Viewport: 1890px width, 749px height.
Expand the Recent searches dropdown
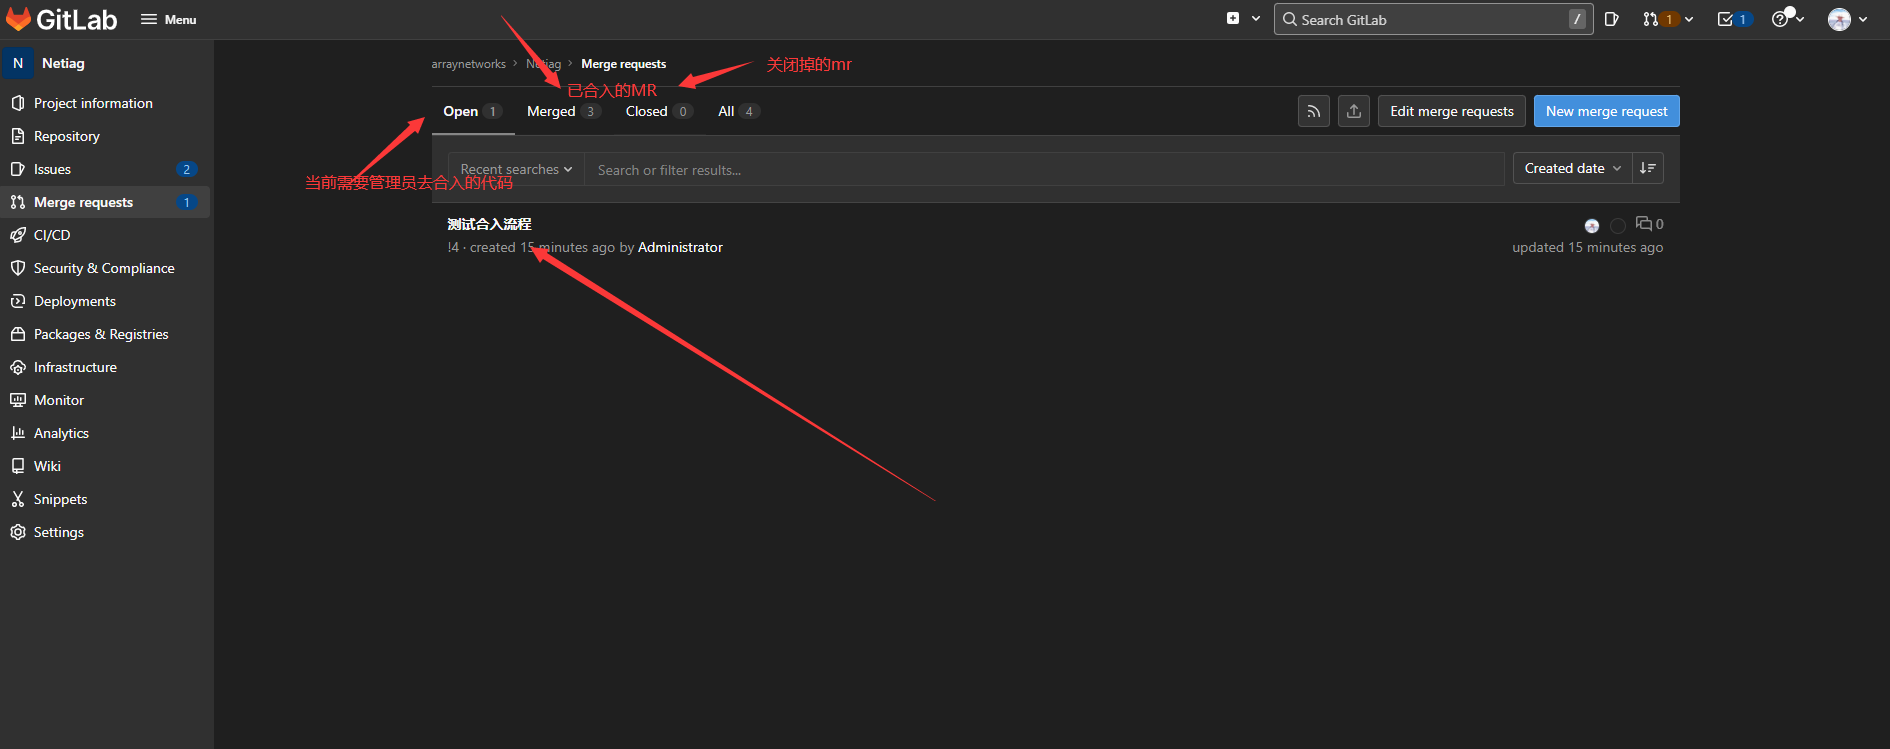tap(516, 169)
